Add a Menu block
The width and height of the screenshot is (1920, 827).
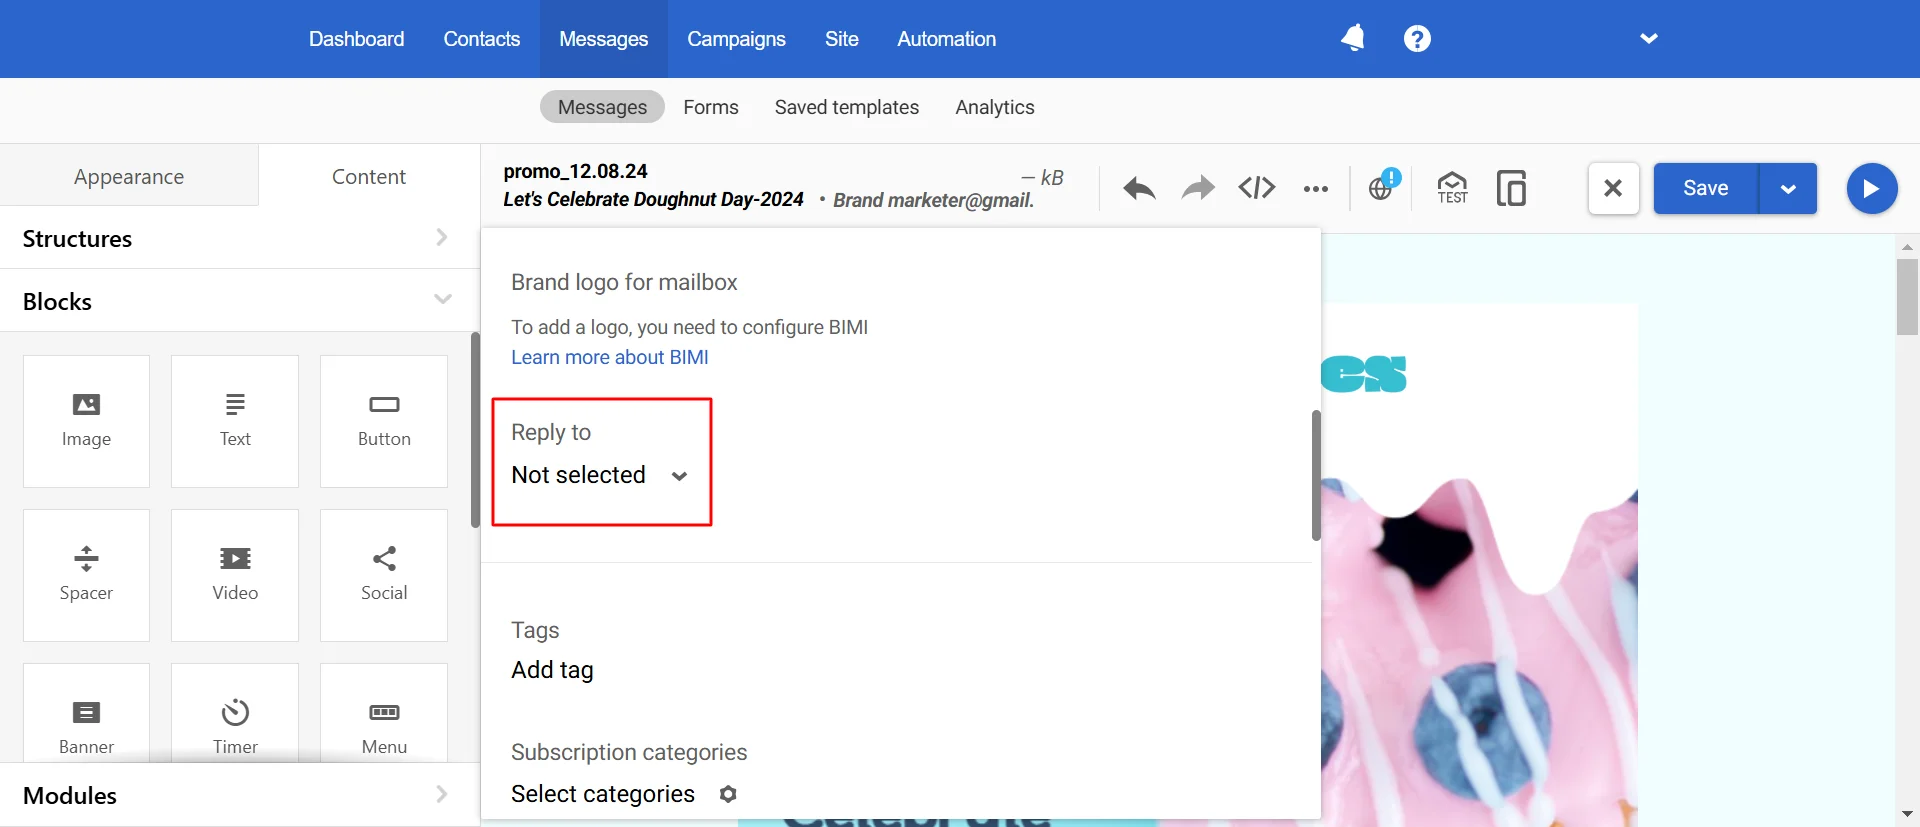(x=384, y=713)
